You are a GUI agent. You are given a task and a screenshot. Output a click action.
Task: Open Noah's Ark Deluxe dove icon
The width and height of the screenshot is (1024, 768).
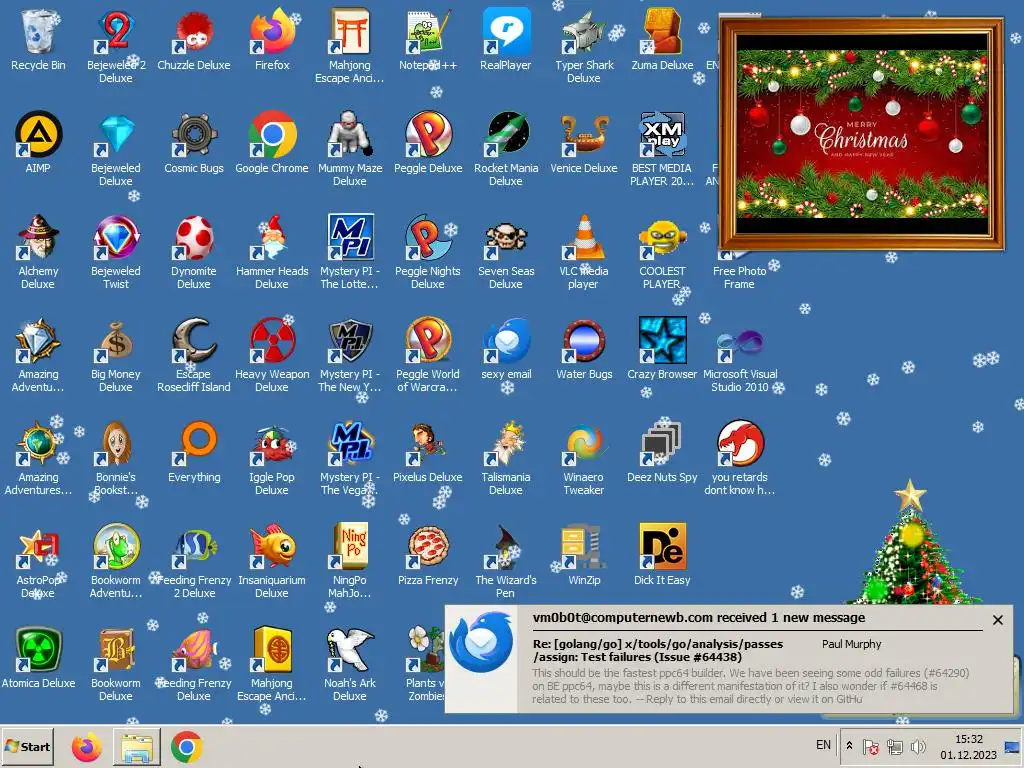[x=349, y=664]
